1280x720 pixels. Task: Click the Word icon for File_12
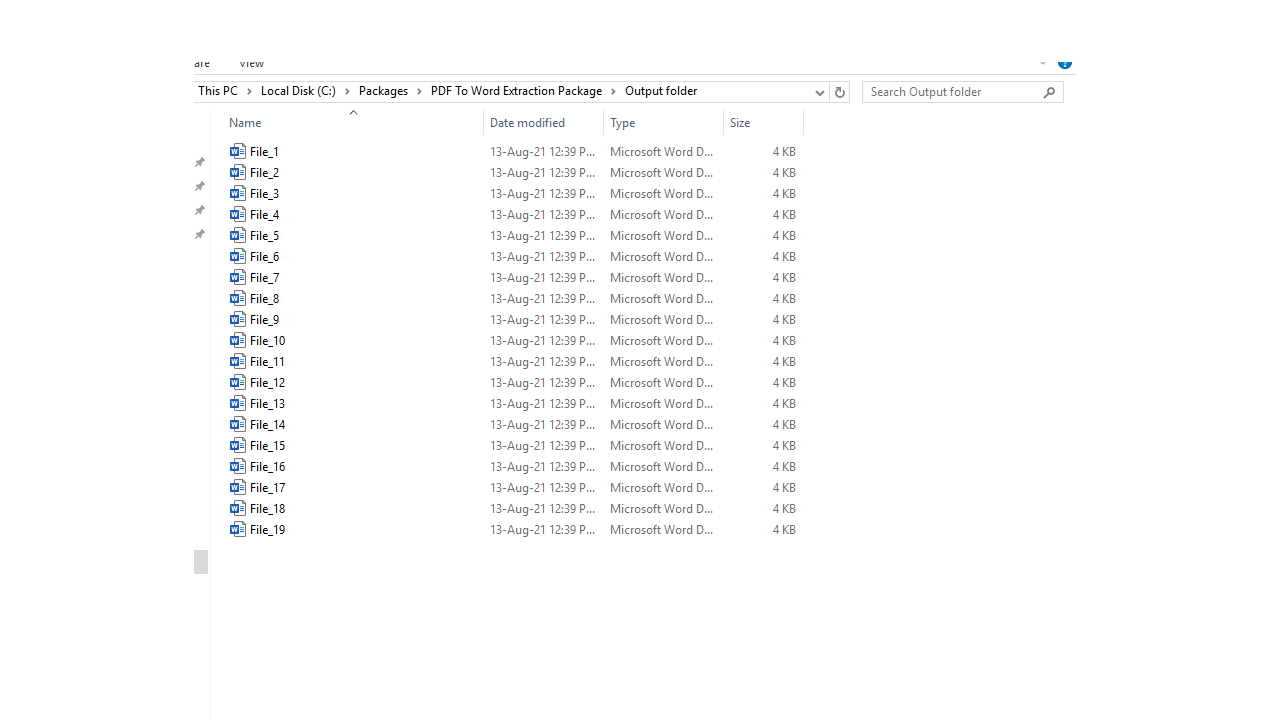coord(237,382)
